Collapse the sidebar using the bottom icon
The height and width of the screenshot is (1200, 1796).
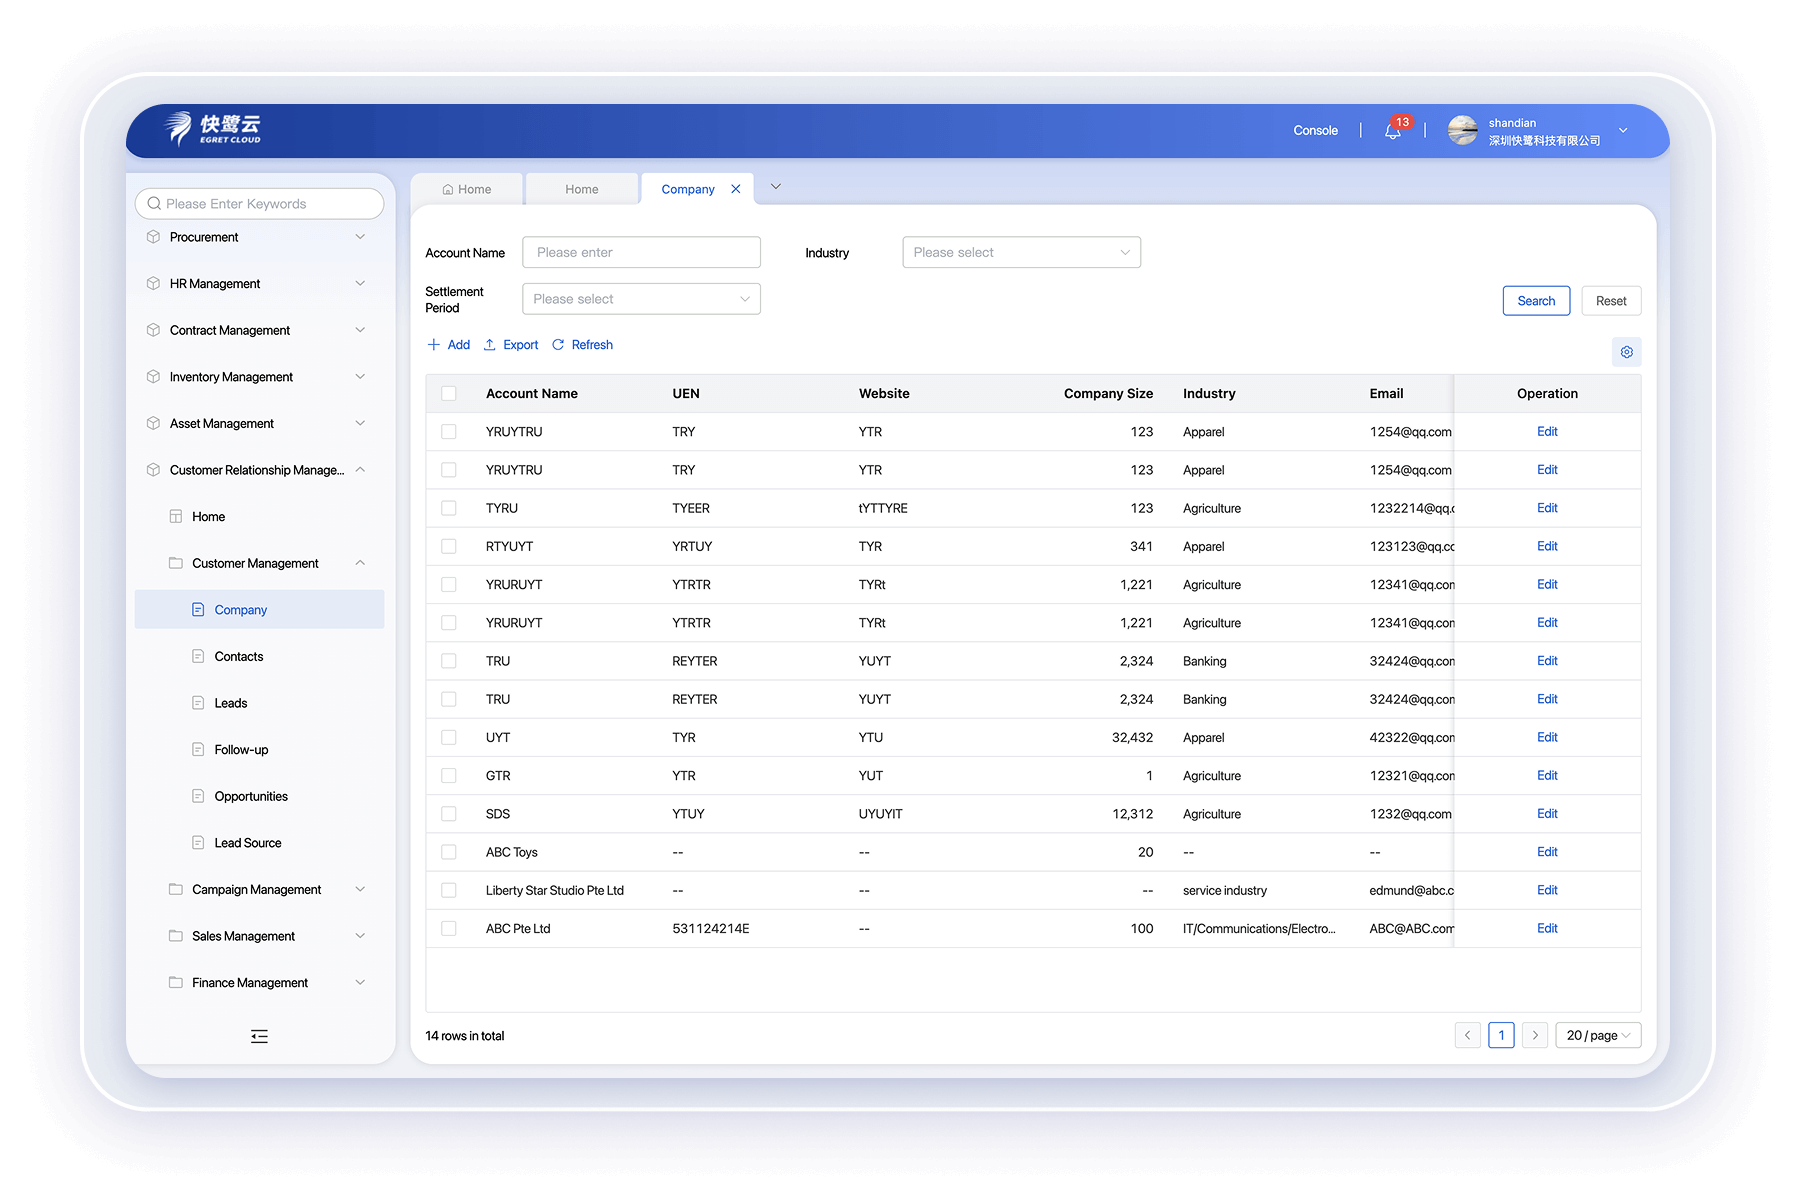pos(258,1036)
